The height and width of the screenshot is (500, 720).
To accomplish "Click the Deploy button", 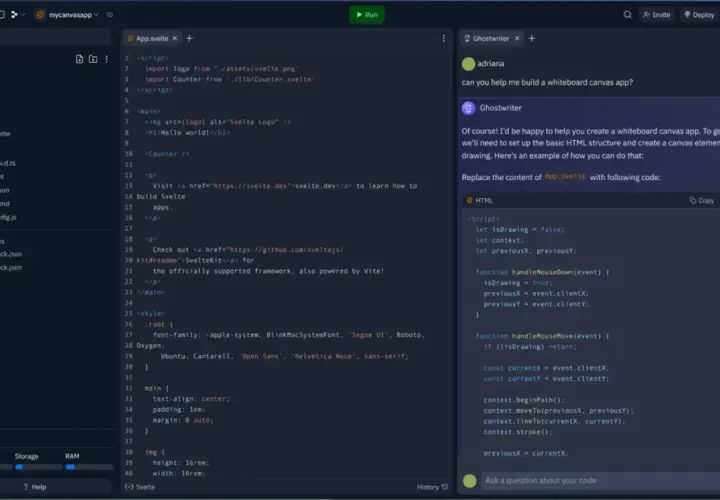I will (699, 15).
